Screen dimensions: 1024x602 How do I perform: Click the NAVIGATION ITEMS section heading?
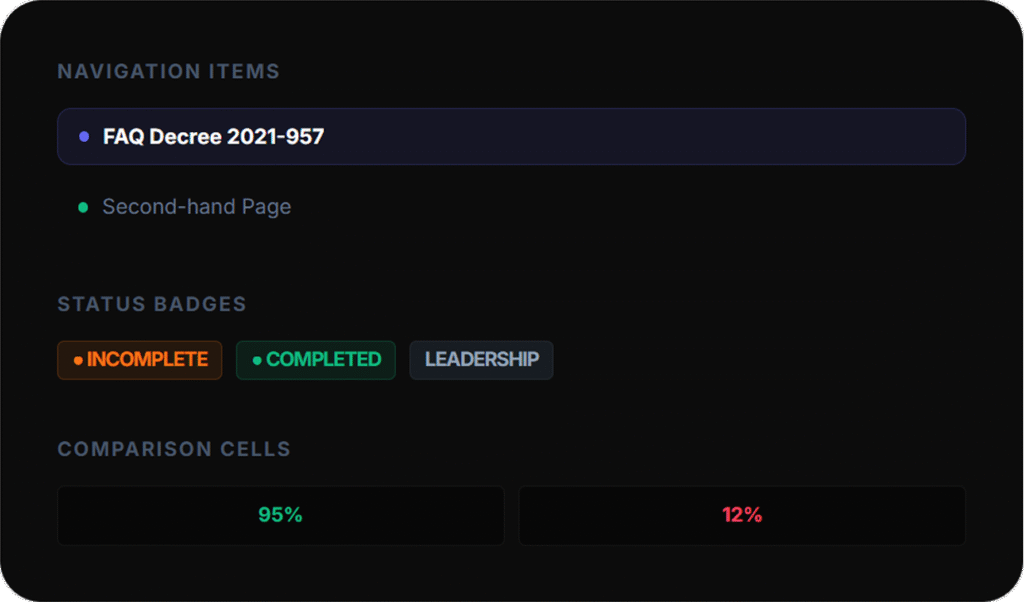[168, 72]
